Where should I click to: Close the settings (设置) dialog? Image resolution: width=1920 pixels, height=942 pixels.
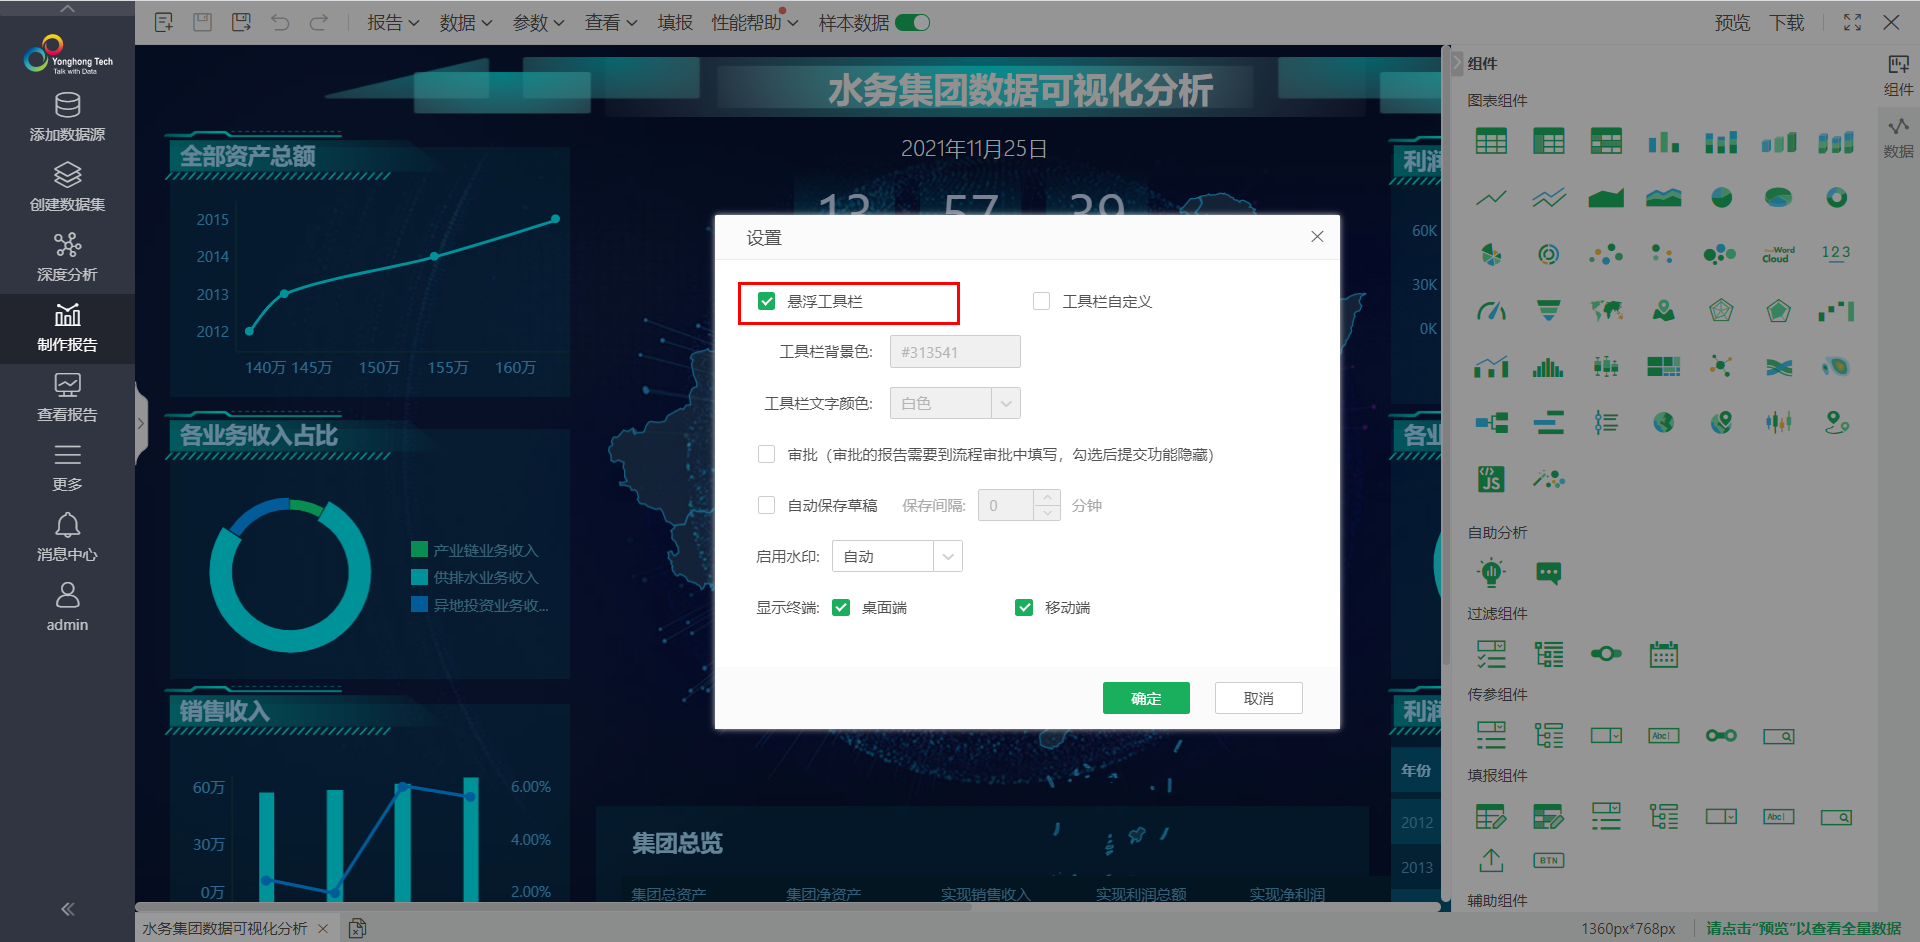[1317, 236]
